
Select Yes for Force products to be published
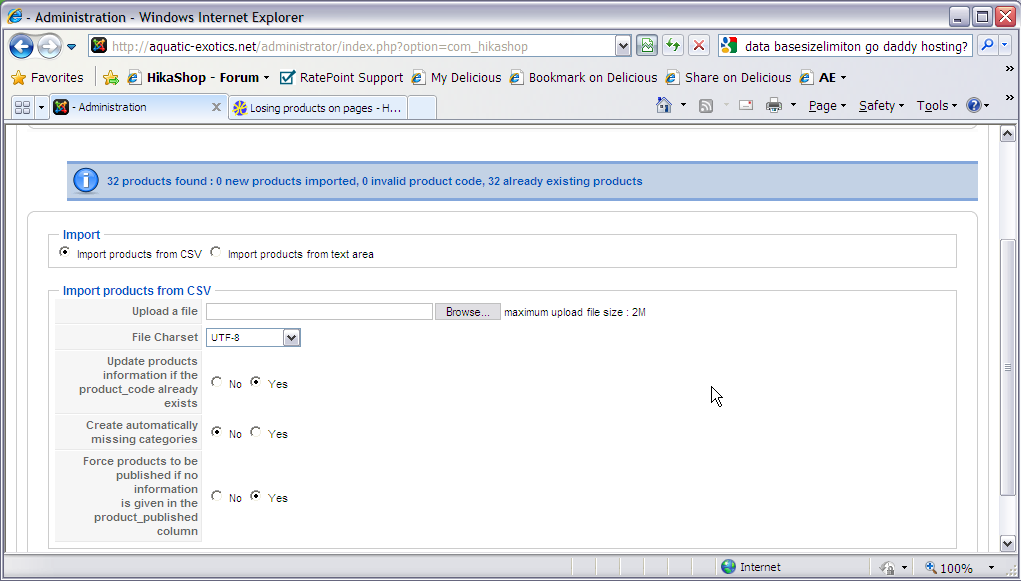point(255,496)
